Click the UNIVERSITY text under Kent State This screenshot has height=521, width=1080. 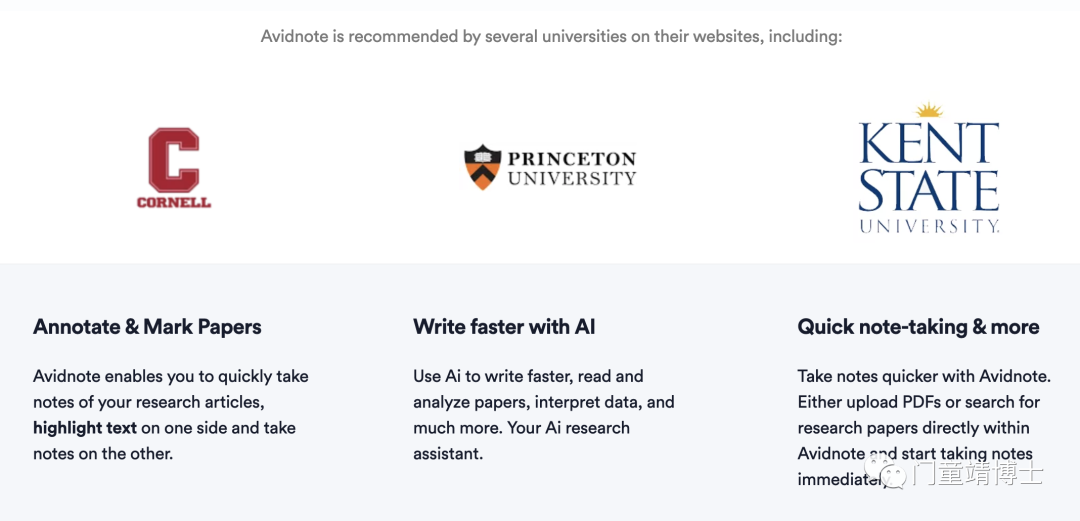coord(928,226)
